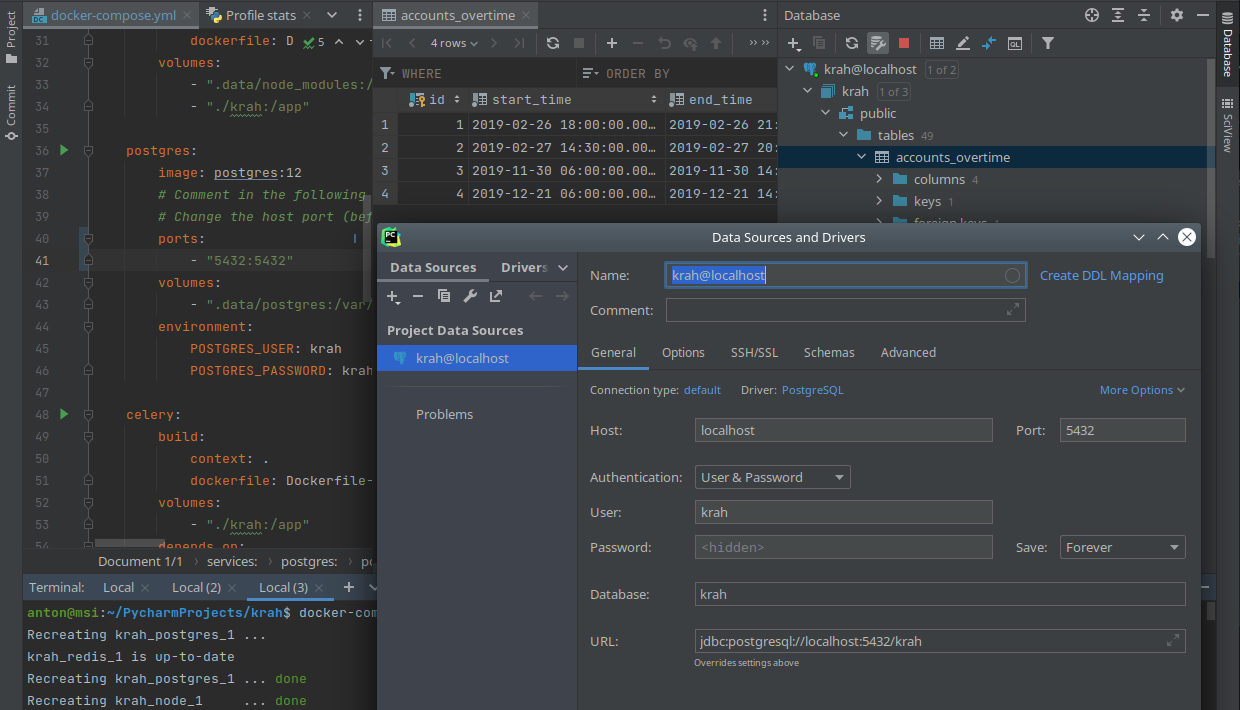Open the filter funnel in Database toolbar
This screenshot has height=710, width=1240.
pos(1047,43)
